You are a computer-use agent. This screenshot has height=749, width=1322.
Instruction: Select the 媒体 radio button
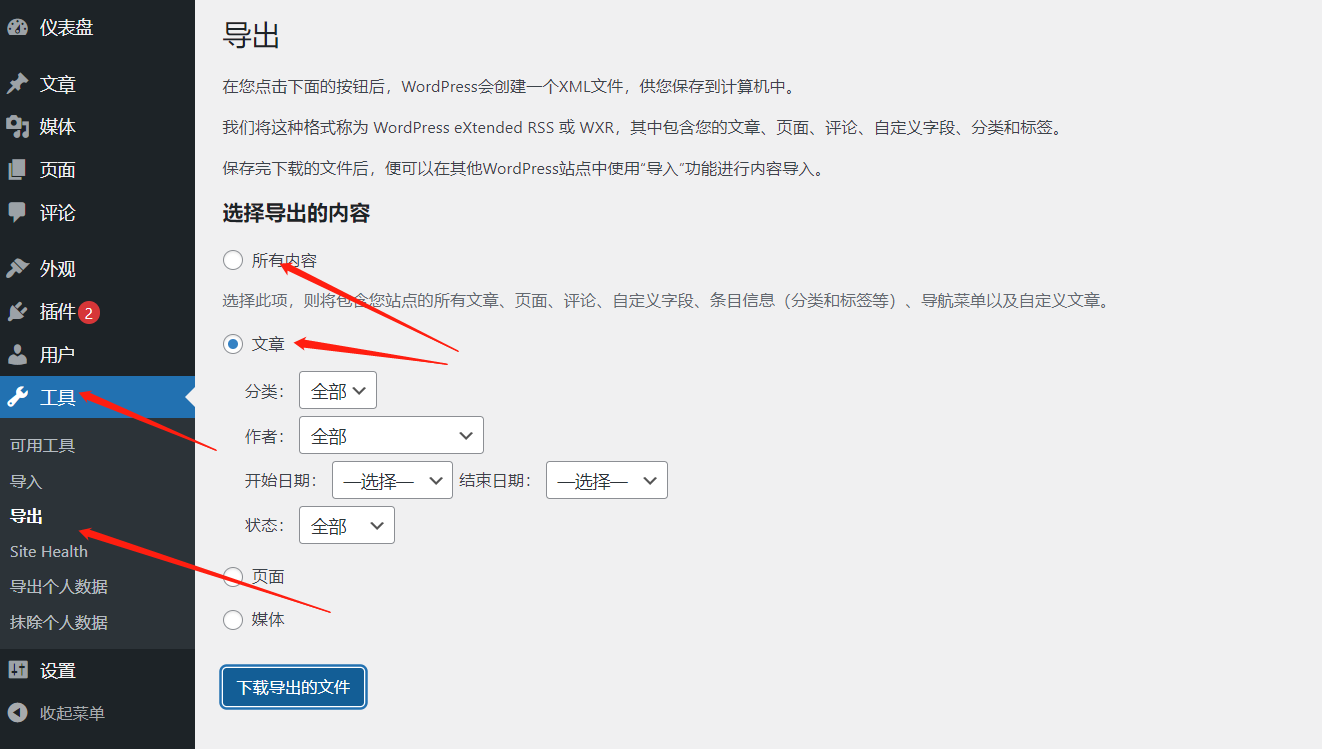[x=233, y=620]
